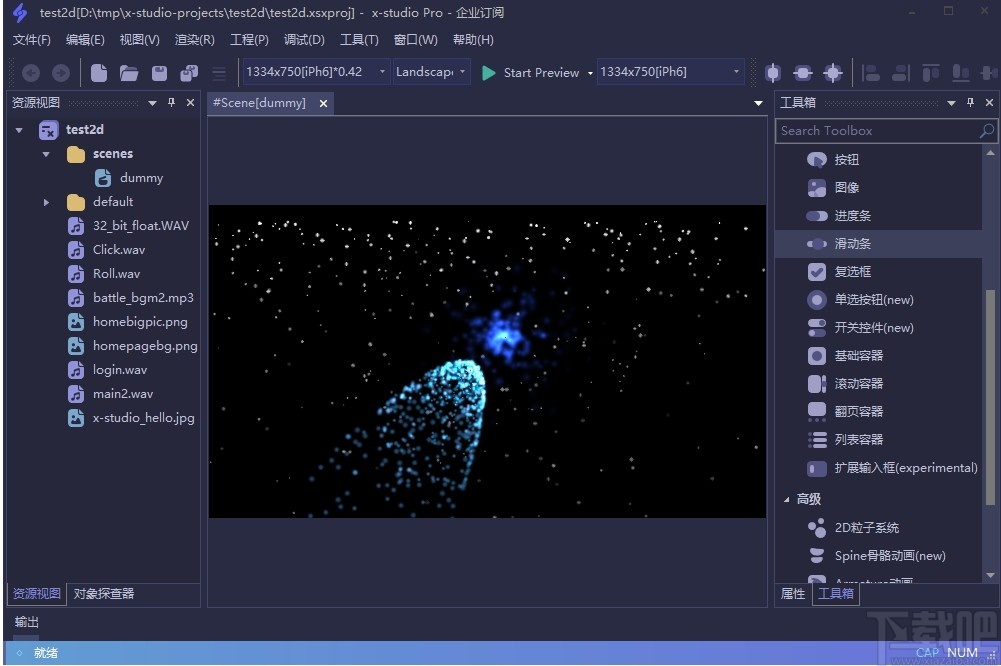Click the center-both alignment crosshair icon
The height and width of the screenshot is (666, 1001).
tap(833, 72)
